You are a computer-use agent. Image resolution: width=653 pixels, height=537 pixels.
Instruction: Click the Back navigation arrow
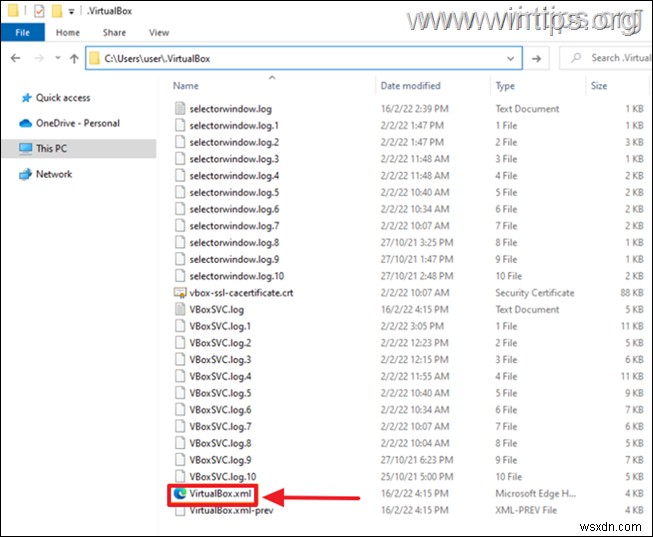[15, 58]
